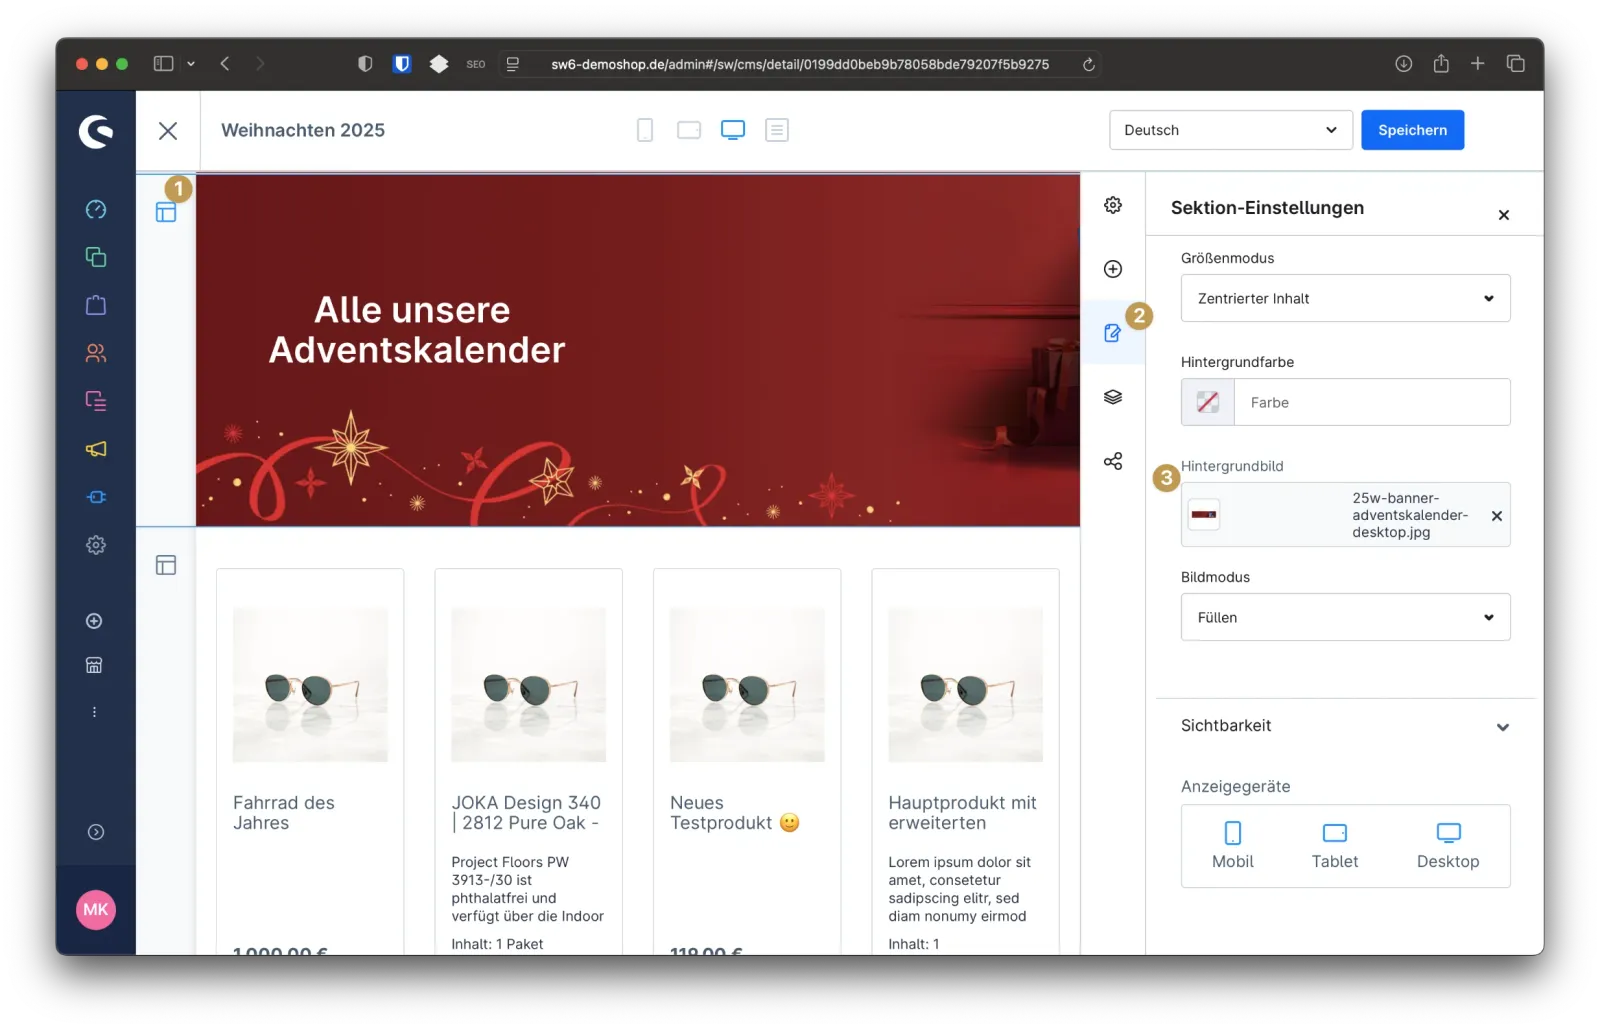This screenshot has width=1600, height=1029.
Task: Open the Marketing megaphone icon
Action: point(95,449)
